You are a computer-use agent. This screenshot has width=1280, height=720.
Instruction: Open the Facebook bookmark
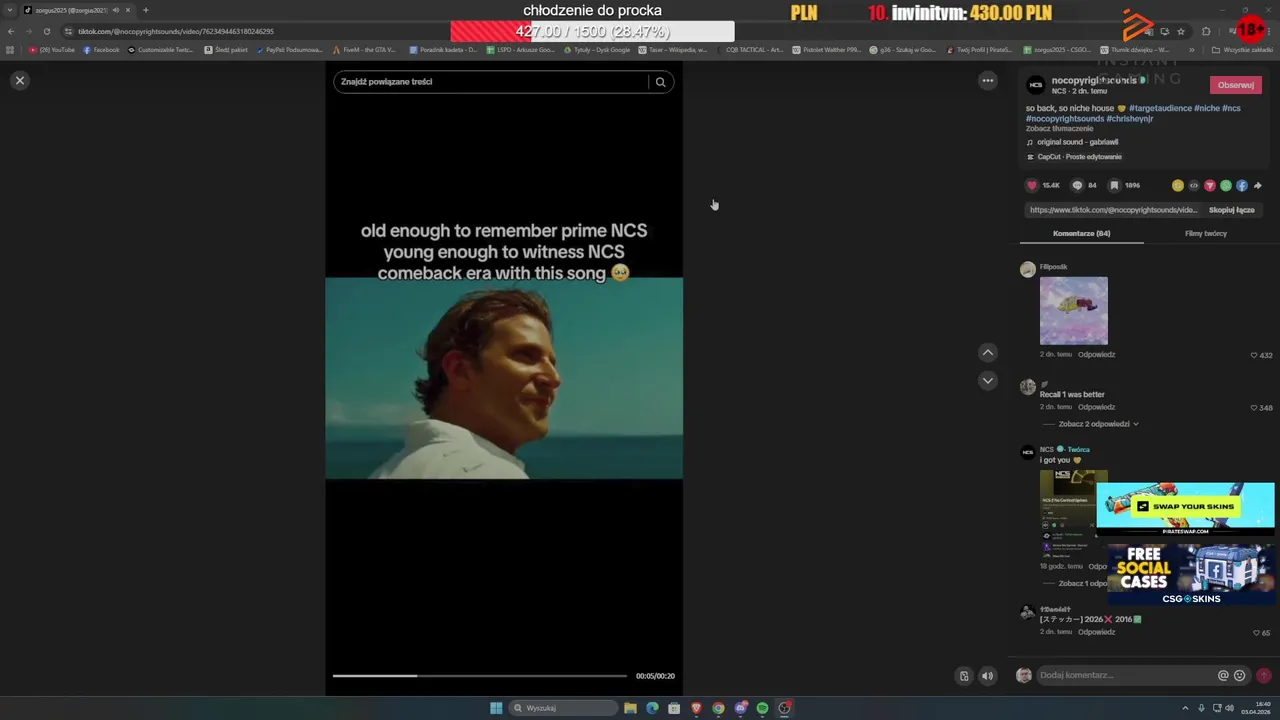[x=101, y=49]
